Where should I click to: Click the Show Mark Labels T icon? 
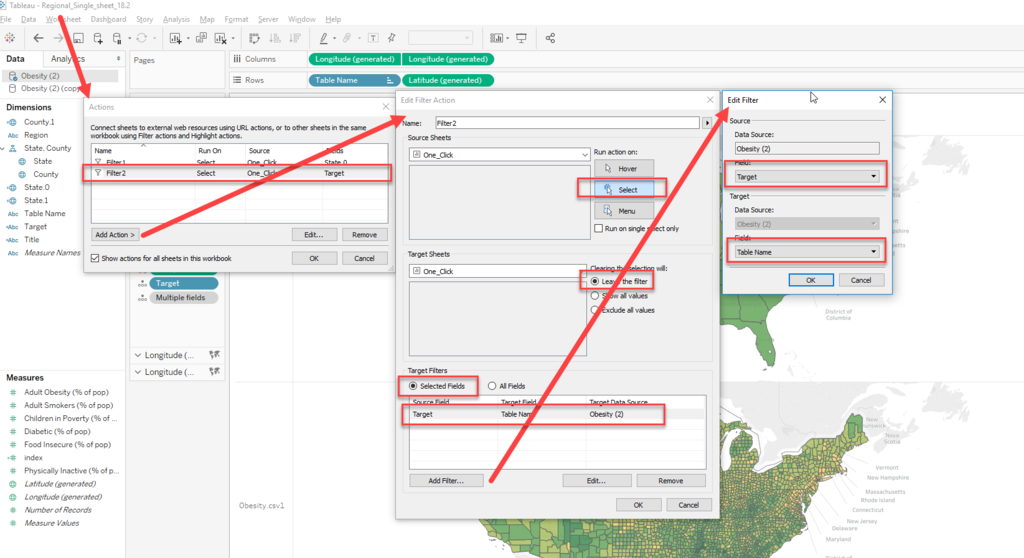(373, 38)
